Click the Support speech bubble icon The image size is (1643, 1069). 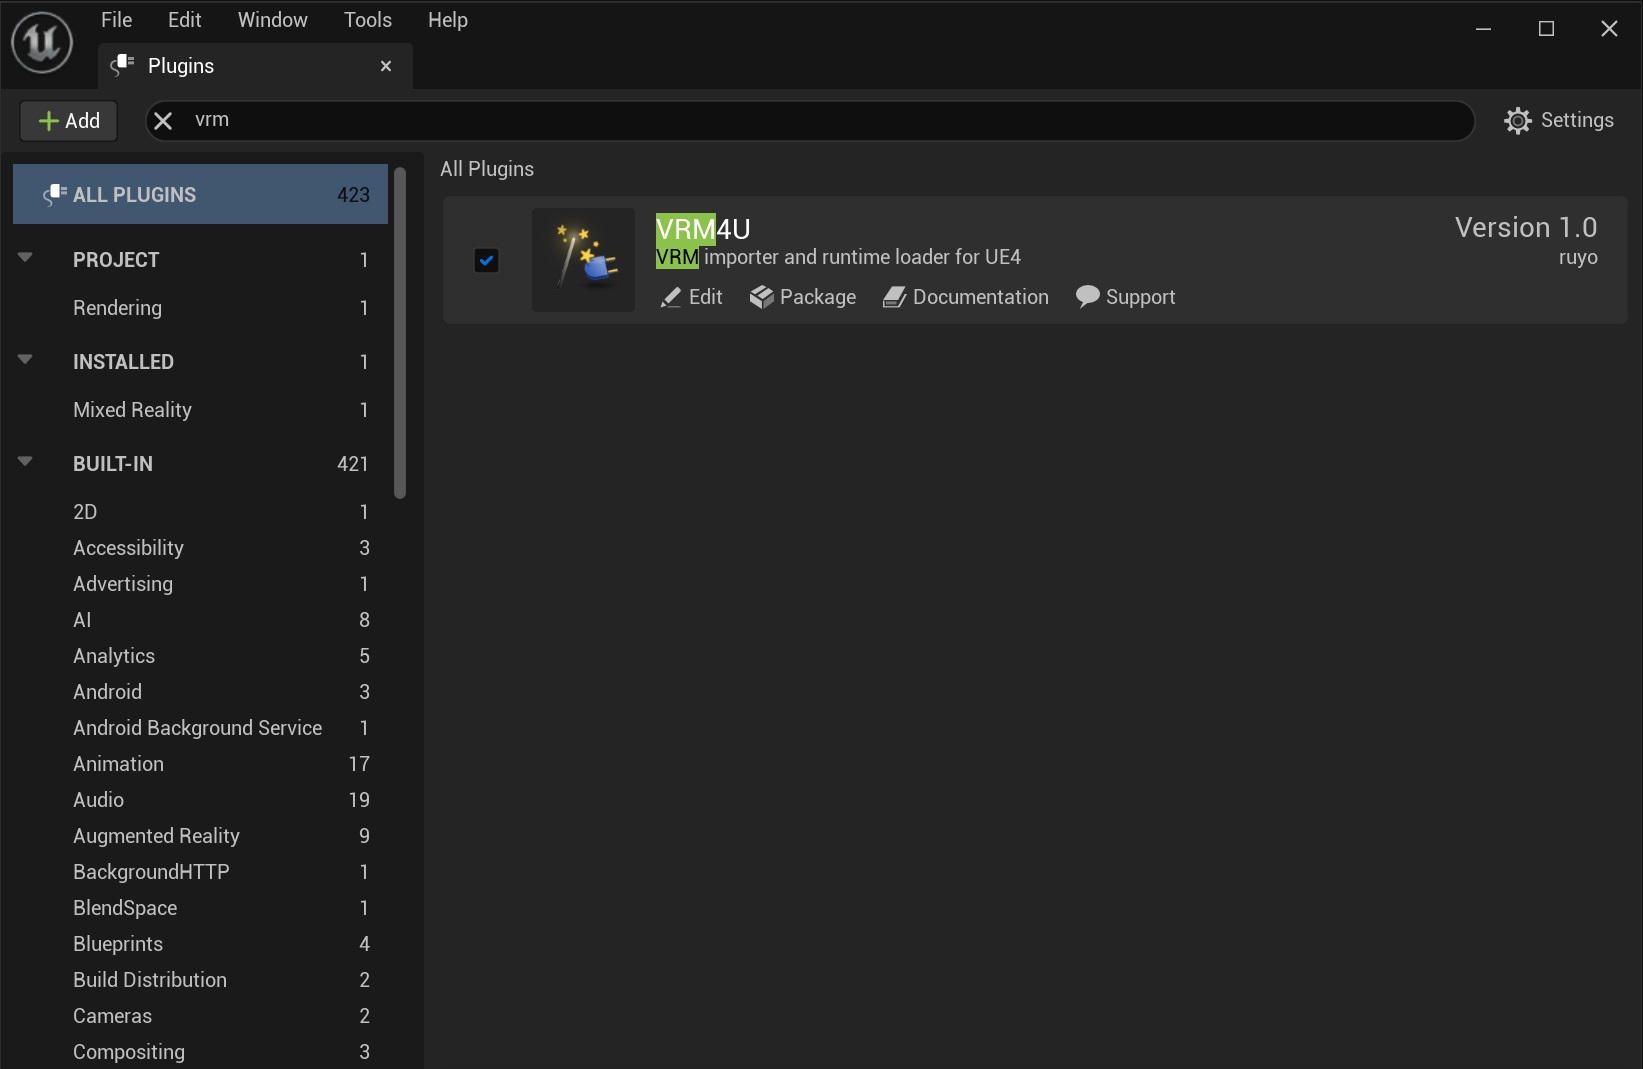(x=1087, y=297)
